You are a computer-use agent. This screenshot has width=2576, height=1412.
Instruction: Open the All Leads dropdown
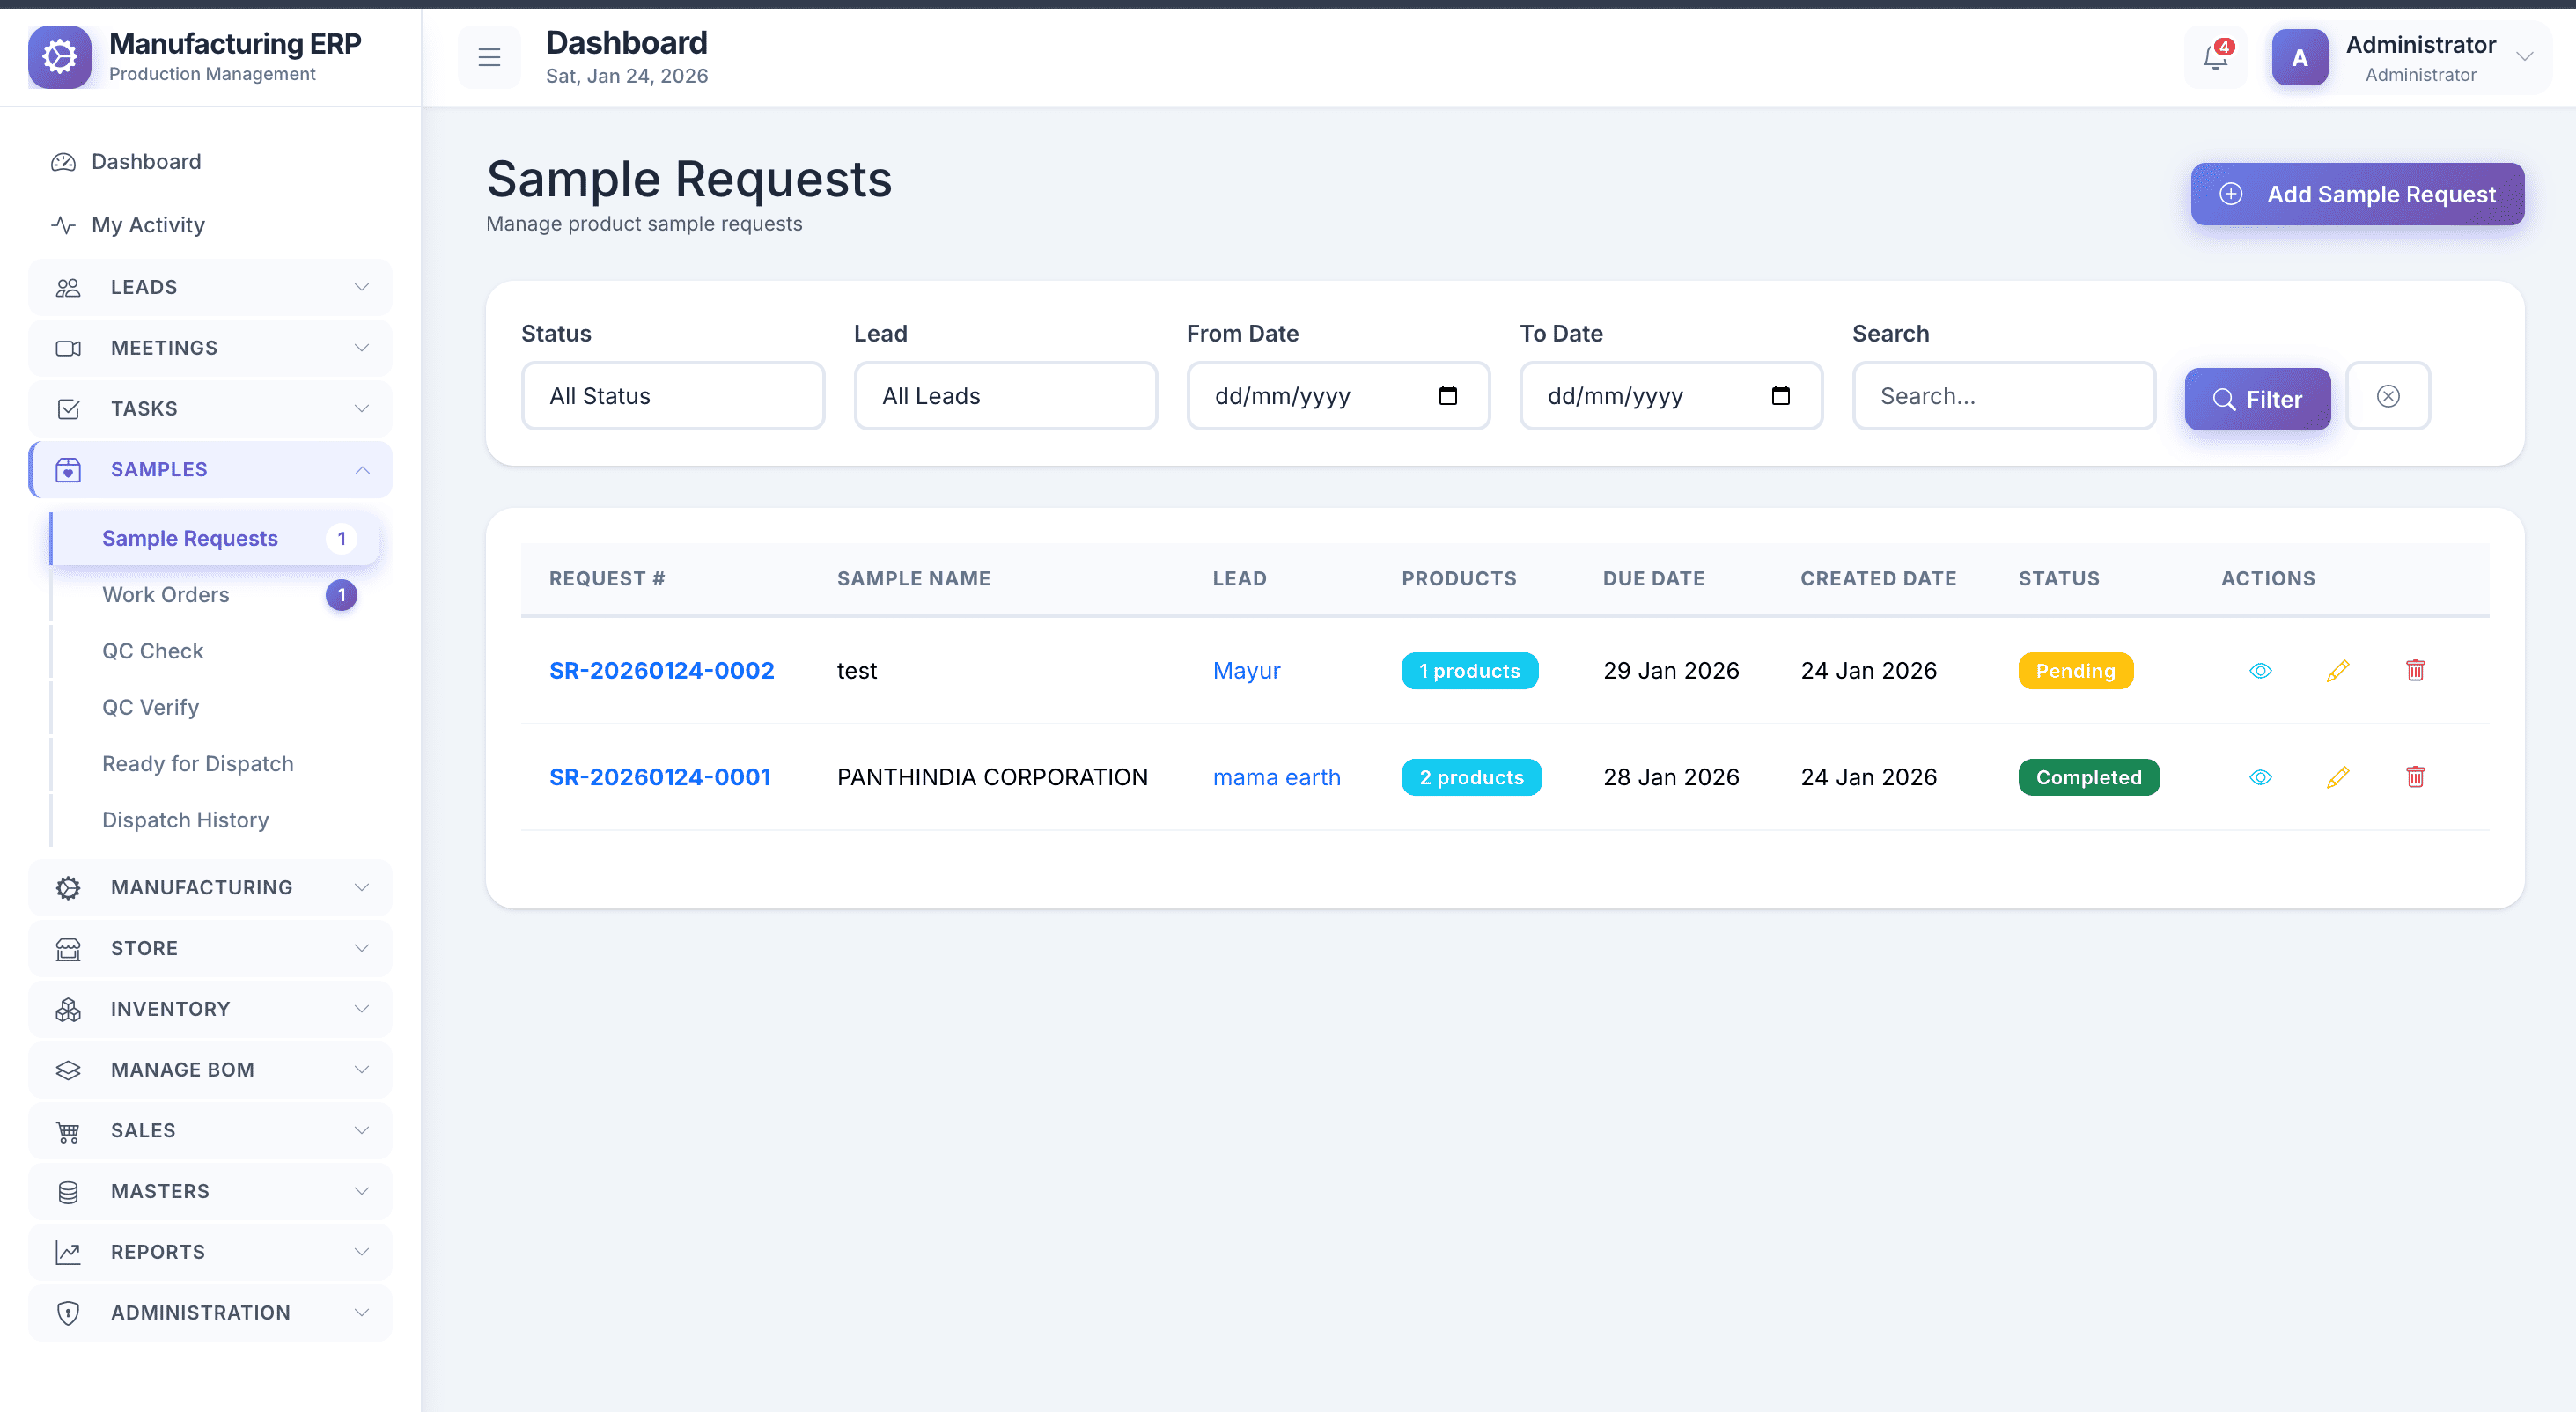[x=1005, y=396]
